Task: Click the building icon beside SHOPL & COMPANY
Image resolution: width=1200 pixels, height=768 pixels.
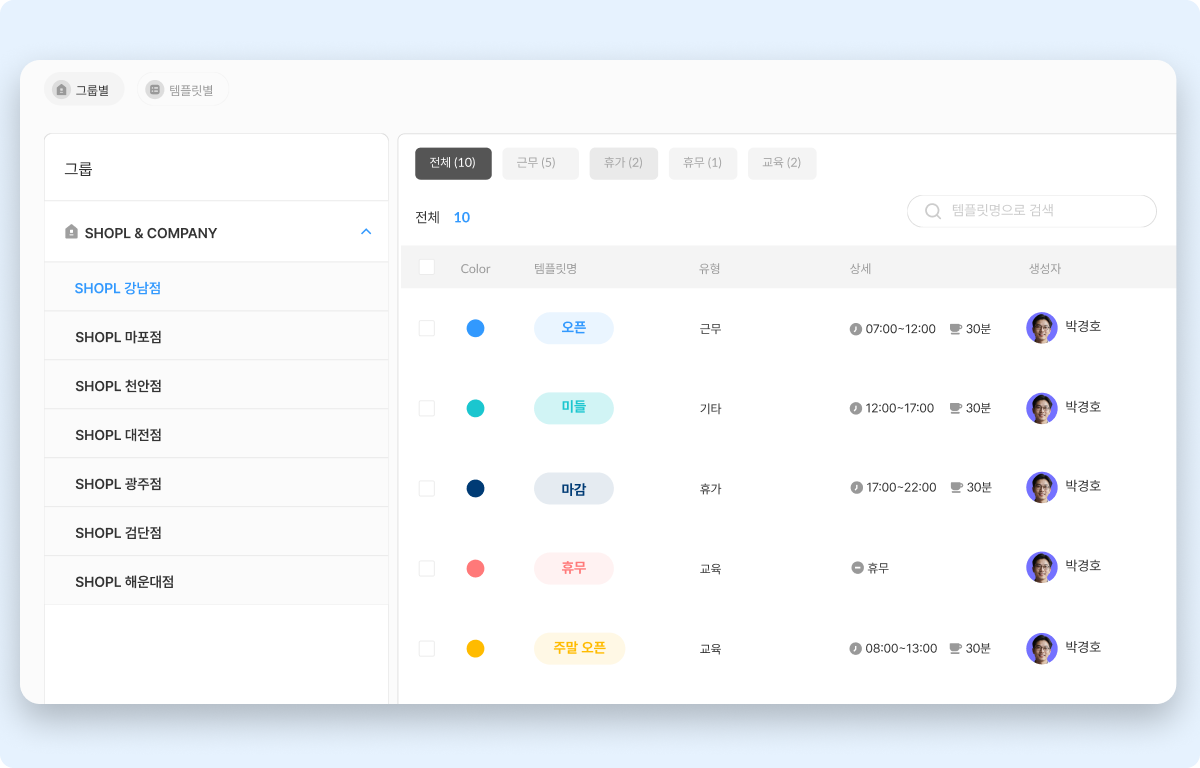Action: 71,232
